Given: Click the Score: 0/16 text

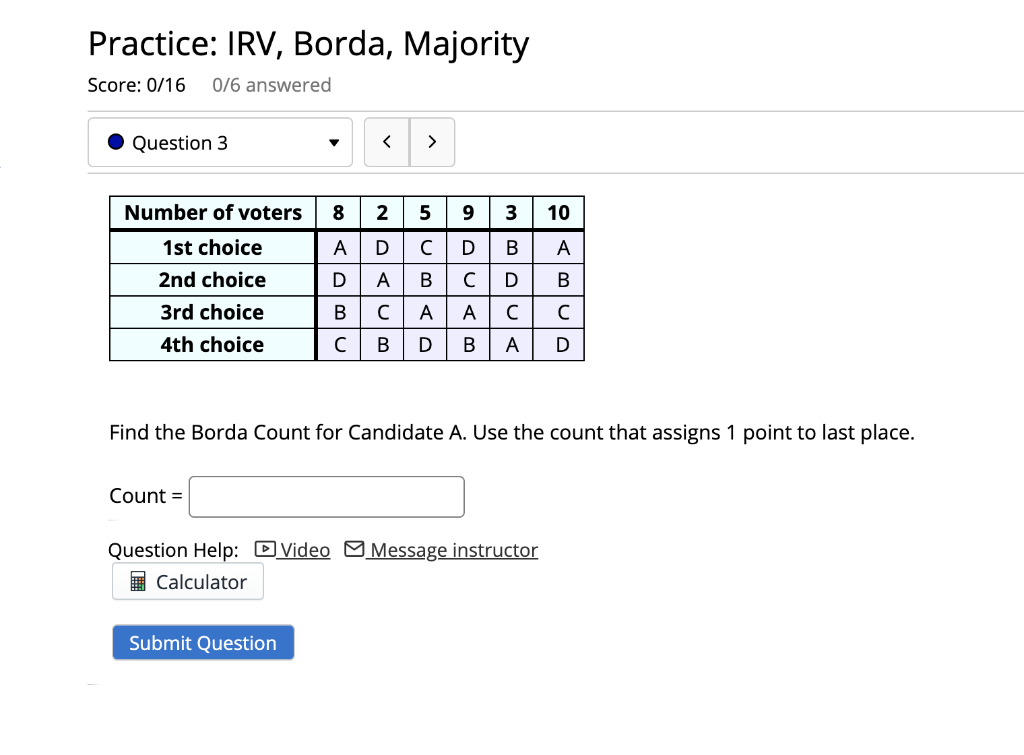Looking at the screenshot, I should (x=136, y=85).
